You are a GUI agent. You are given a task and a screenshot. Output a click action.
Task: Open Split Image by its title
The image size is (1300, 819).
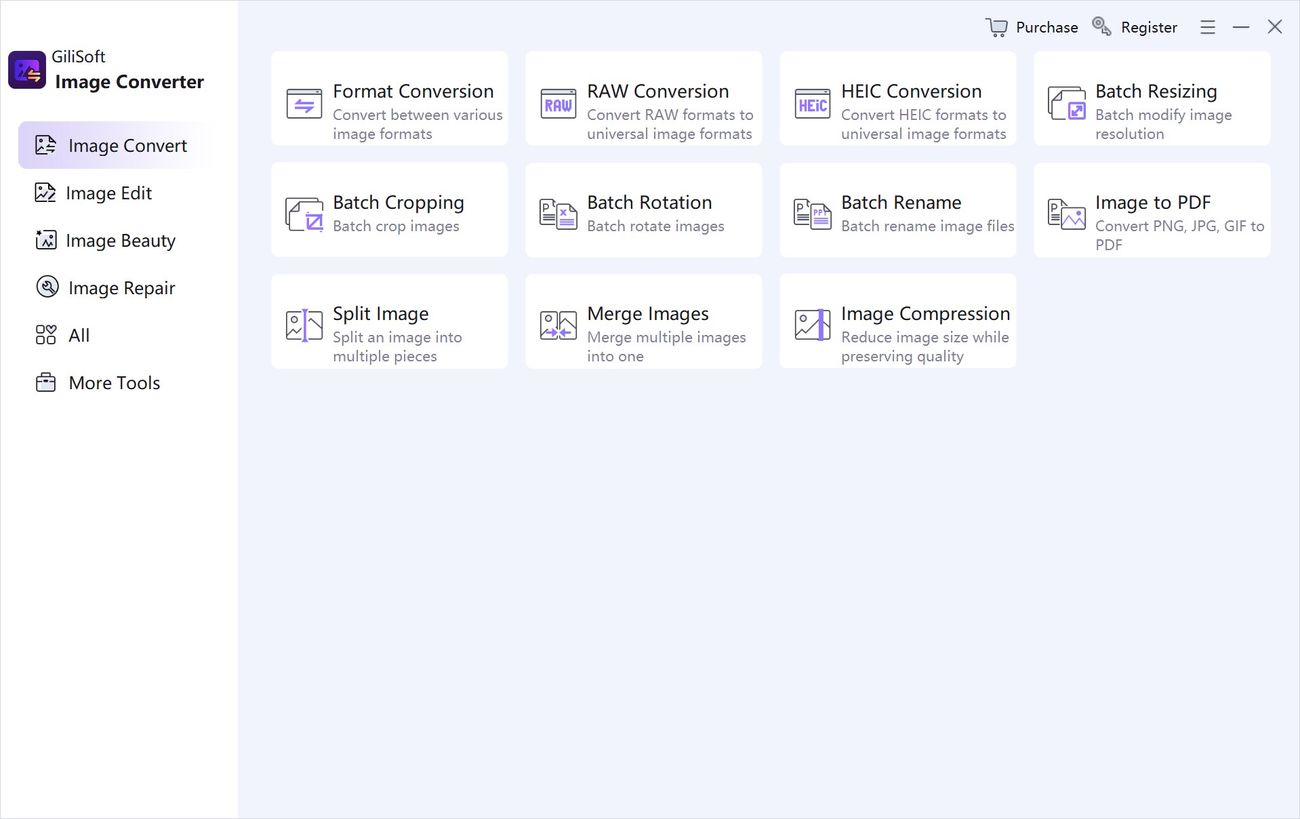tap(381, 314)
